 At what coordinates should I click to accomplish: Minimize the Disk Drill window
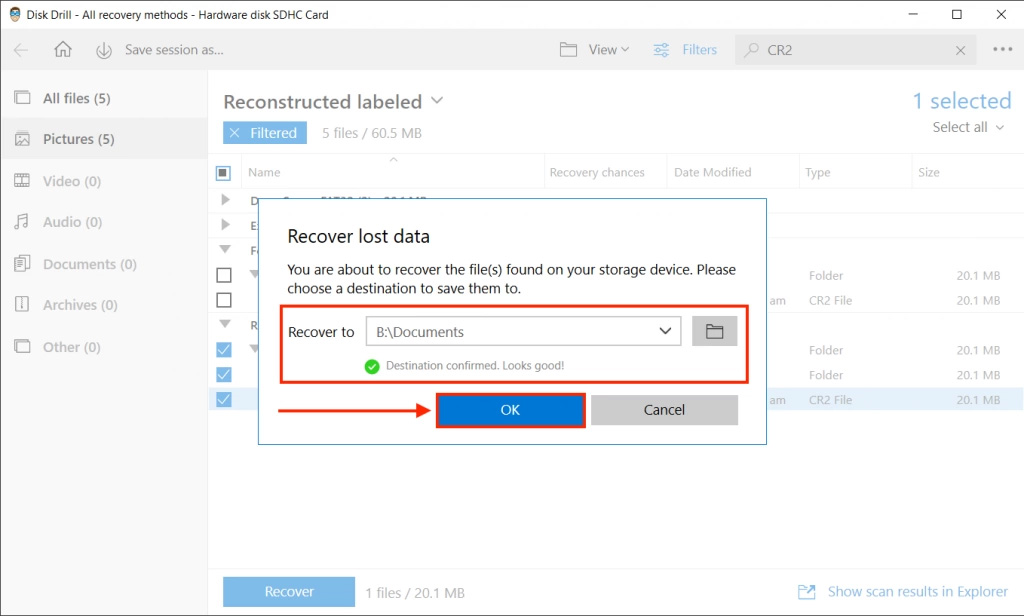913,14
